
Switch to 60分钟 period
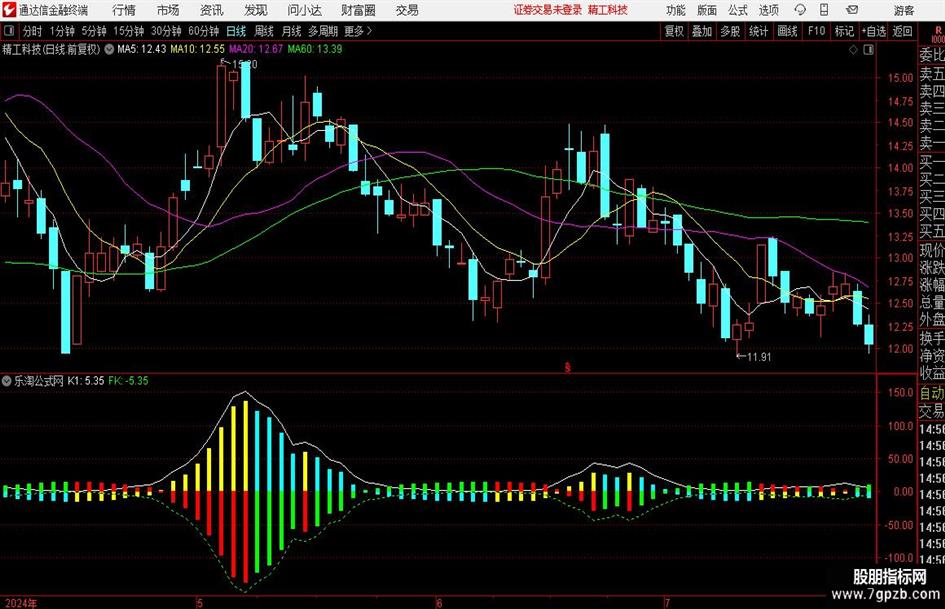[203, 31]
